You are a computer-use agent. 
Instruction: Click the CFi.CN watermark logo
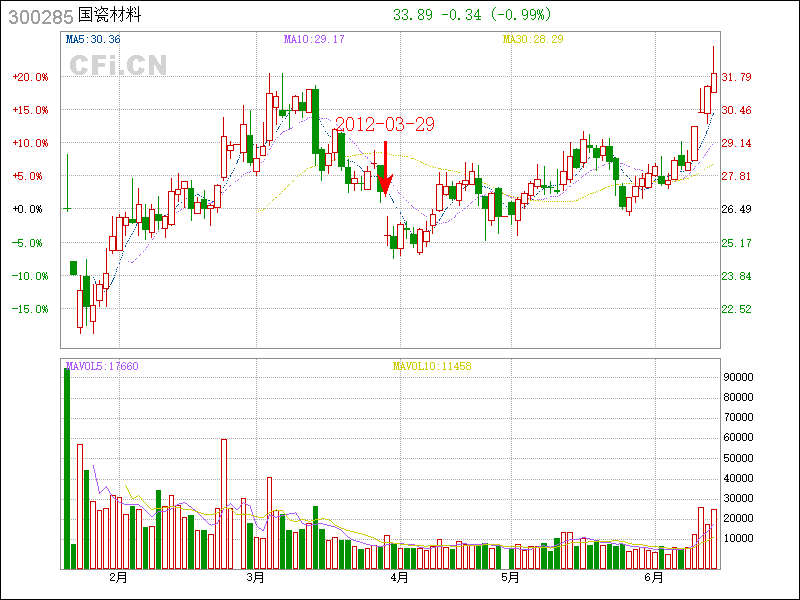(118, 65)
